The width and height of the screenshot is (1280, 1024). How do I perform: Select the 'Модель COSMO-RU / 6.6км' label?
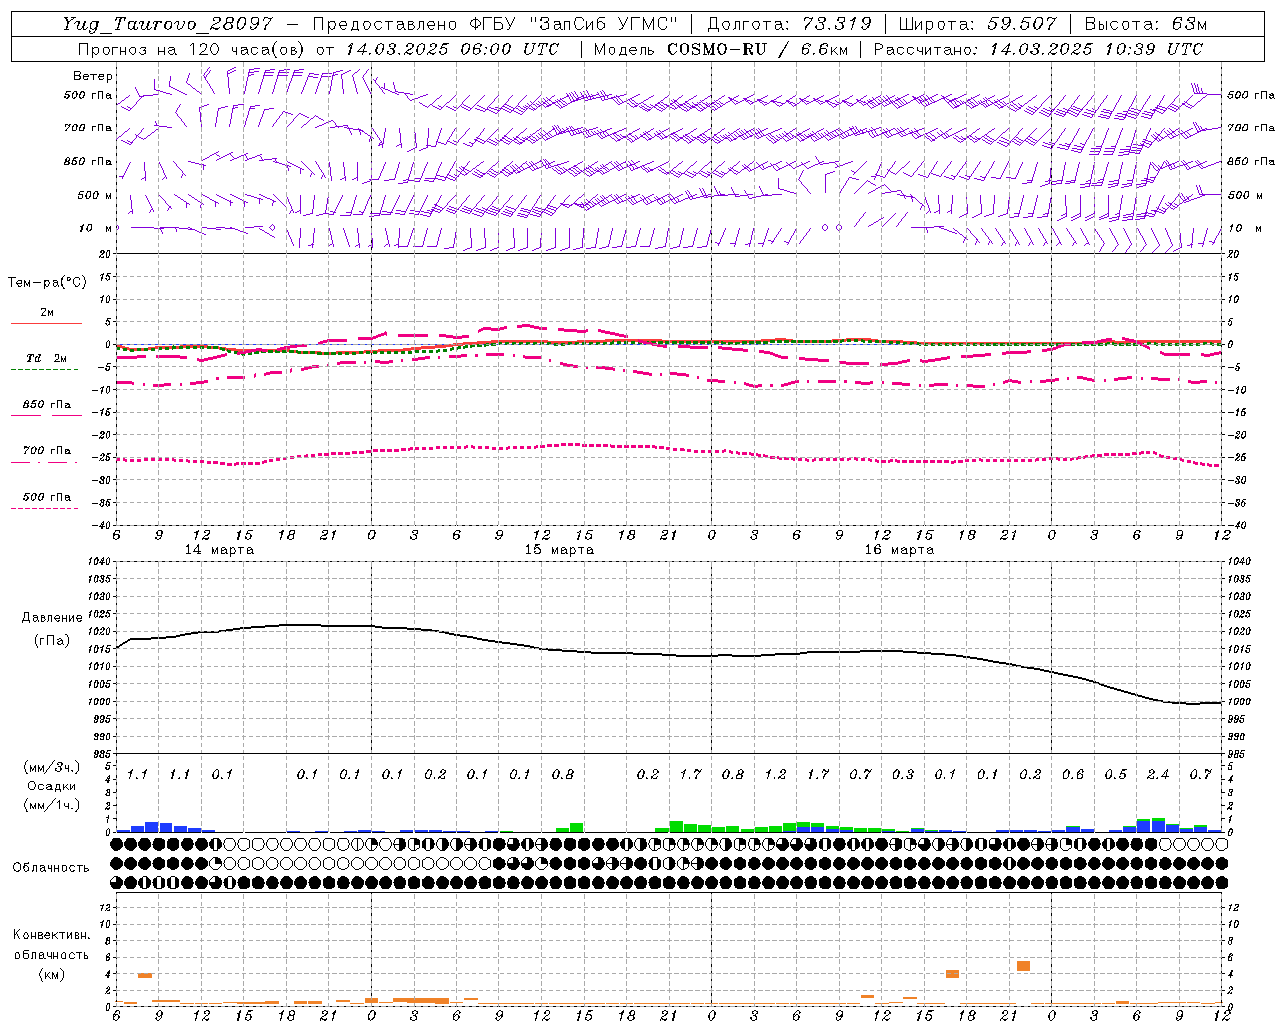[721, 49]
